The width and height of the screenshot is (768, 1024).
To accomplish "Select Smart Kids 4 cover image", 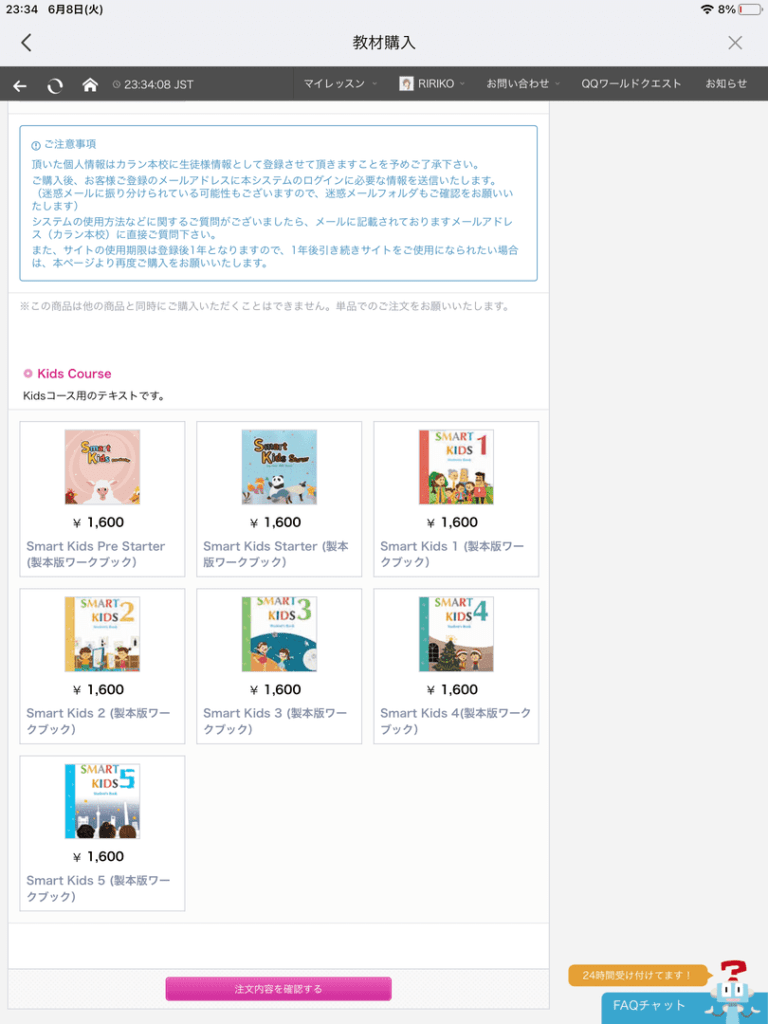I will tap(456, 634).
